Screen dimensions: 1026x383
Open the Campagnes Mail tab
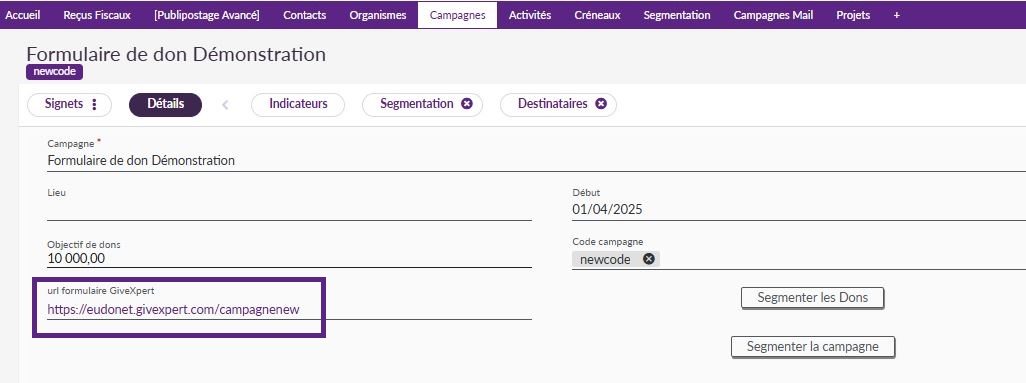[773, 15]
